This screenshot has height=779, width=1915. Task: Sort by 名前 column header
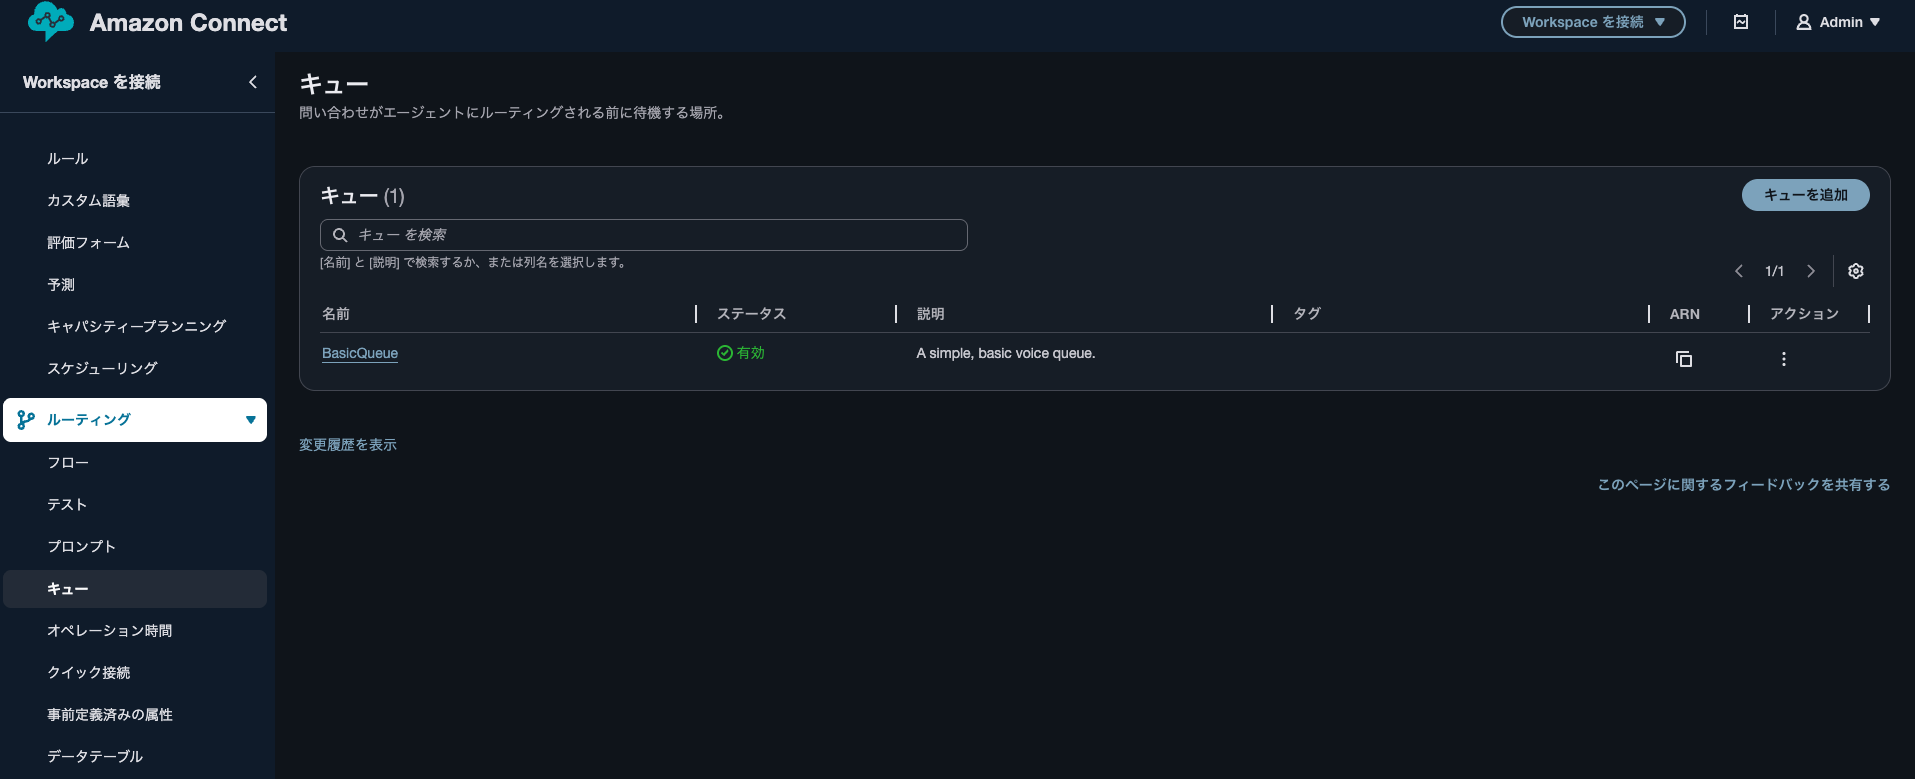pos(336,314)
